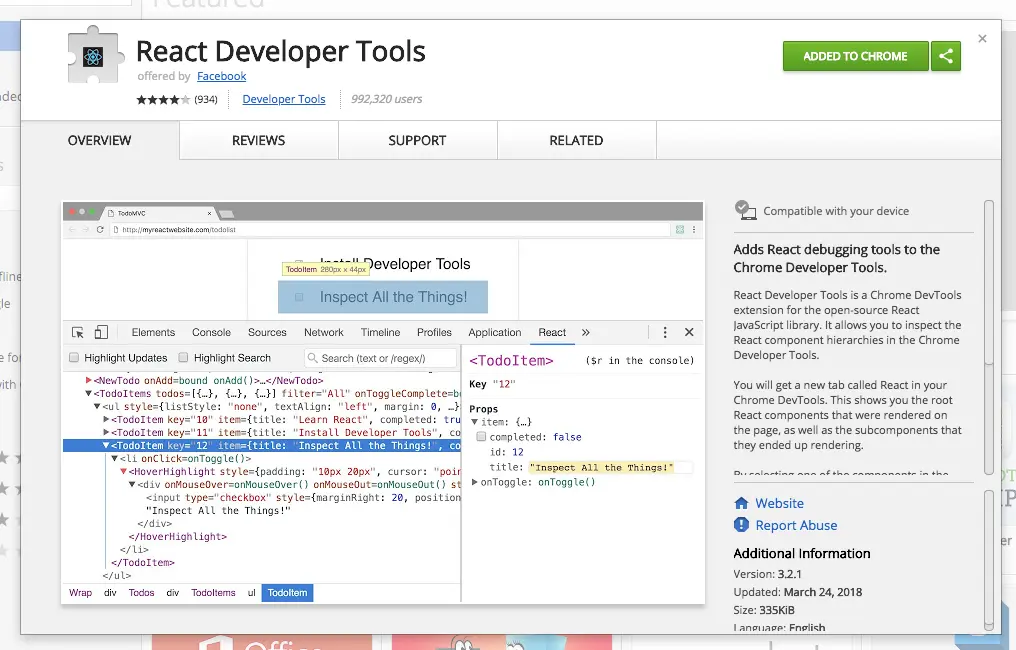
Task: Enable the Highlight Search checkbox
Action: tap(183, 357)
